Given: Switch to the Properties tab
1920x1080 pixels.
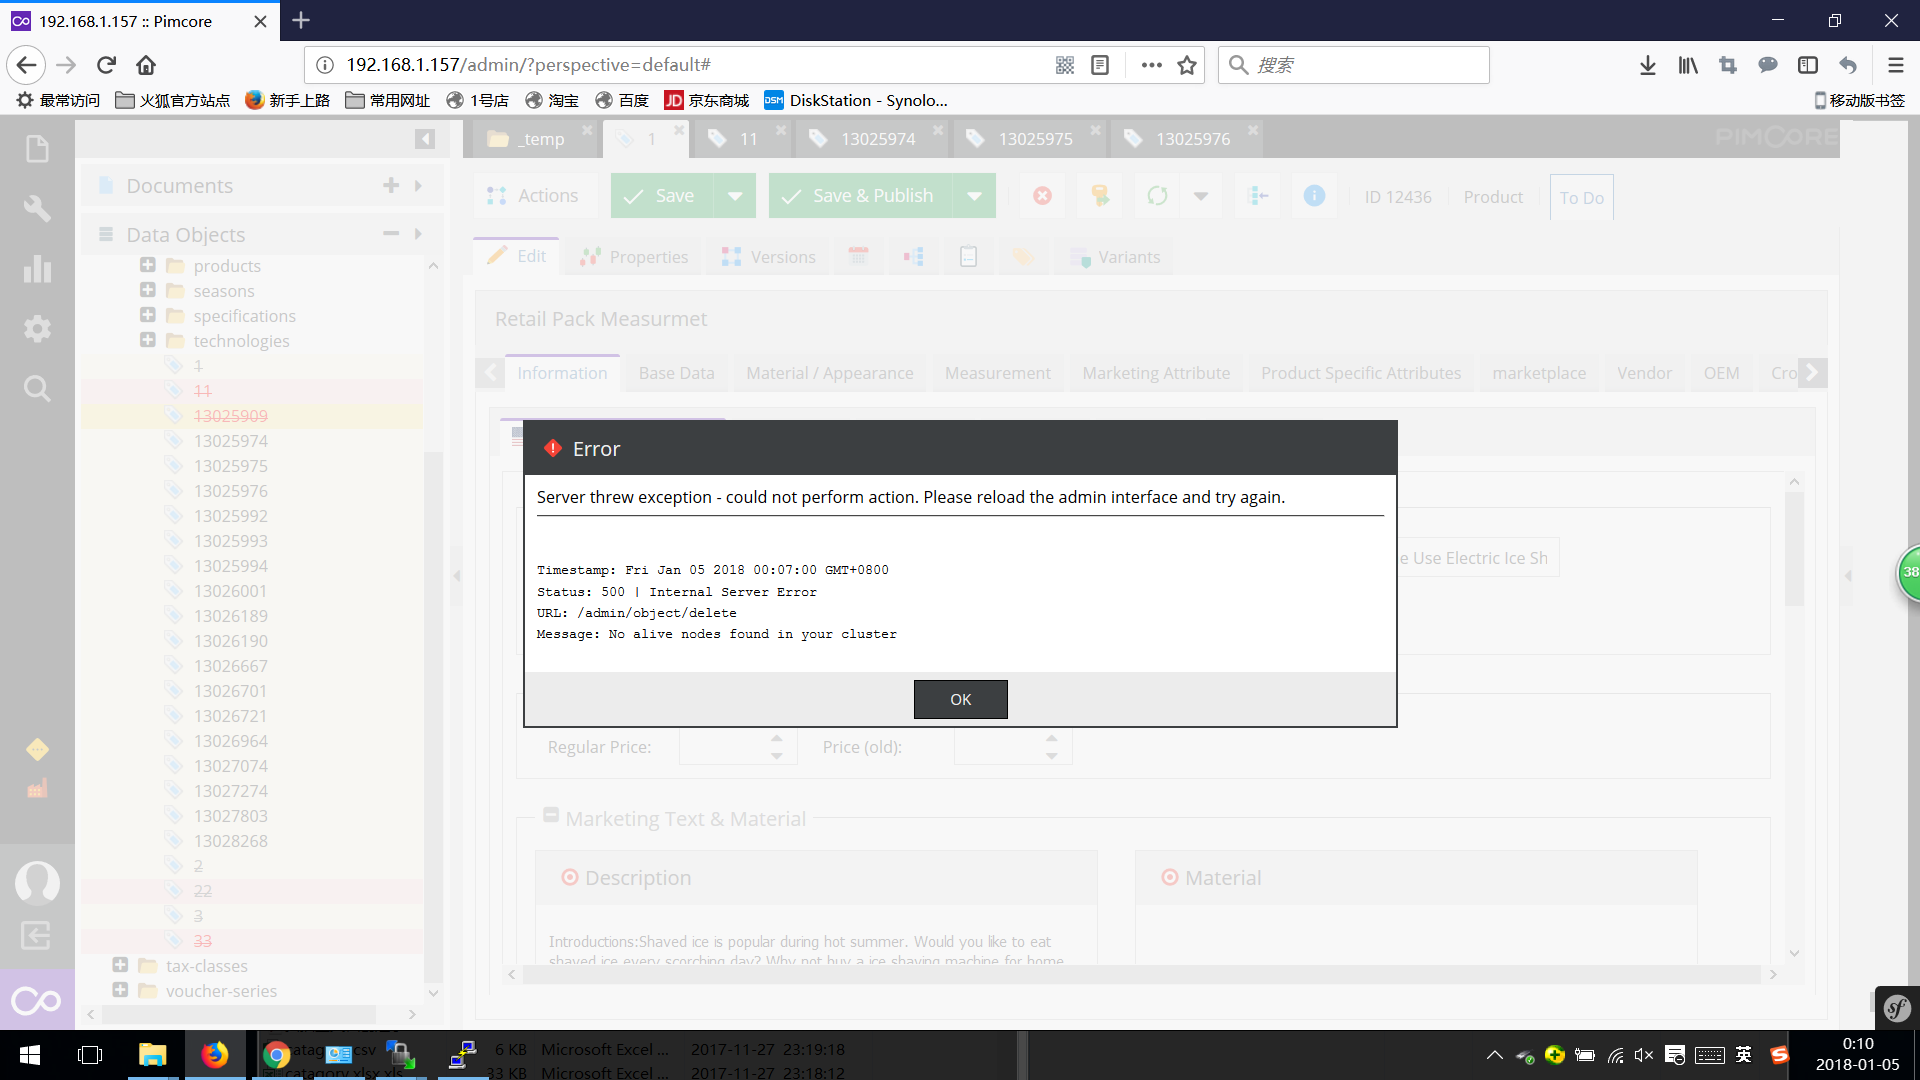Looking at the screenshot, I should (x=634, y=257).
